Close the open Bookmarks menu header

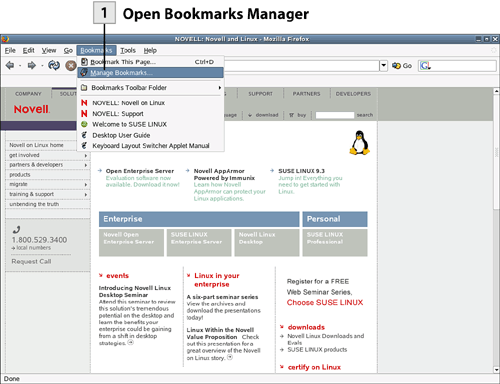tap(96, 50)
